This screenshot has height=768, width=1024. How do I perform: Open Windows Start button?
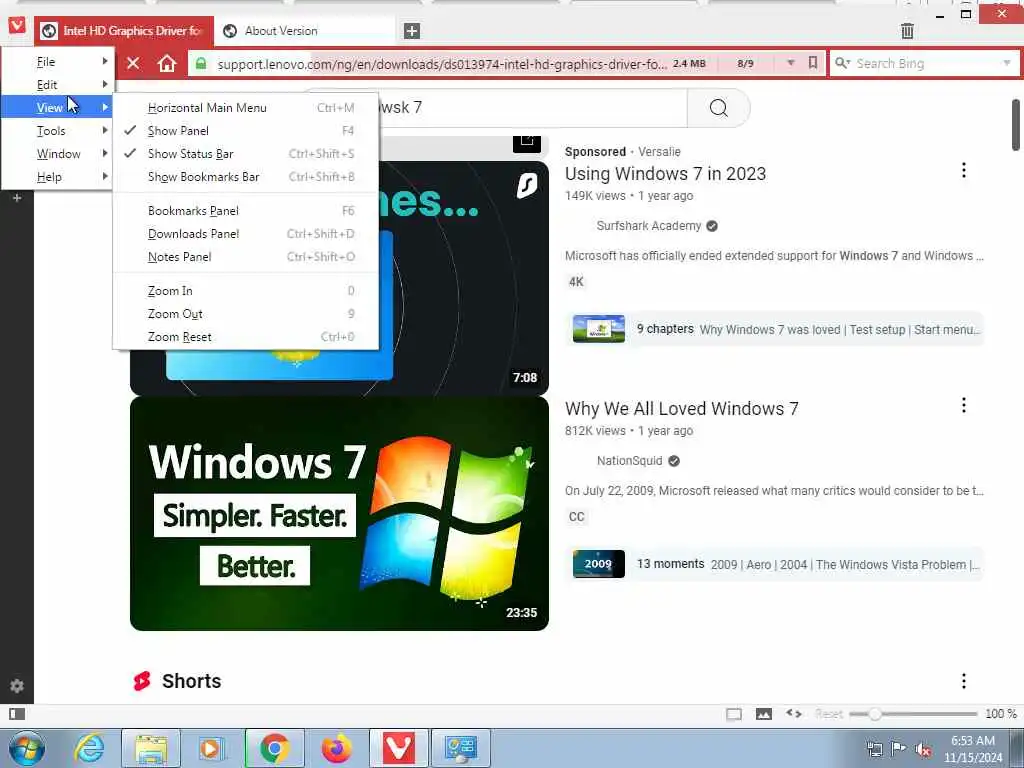tap(27, 748)
